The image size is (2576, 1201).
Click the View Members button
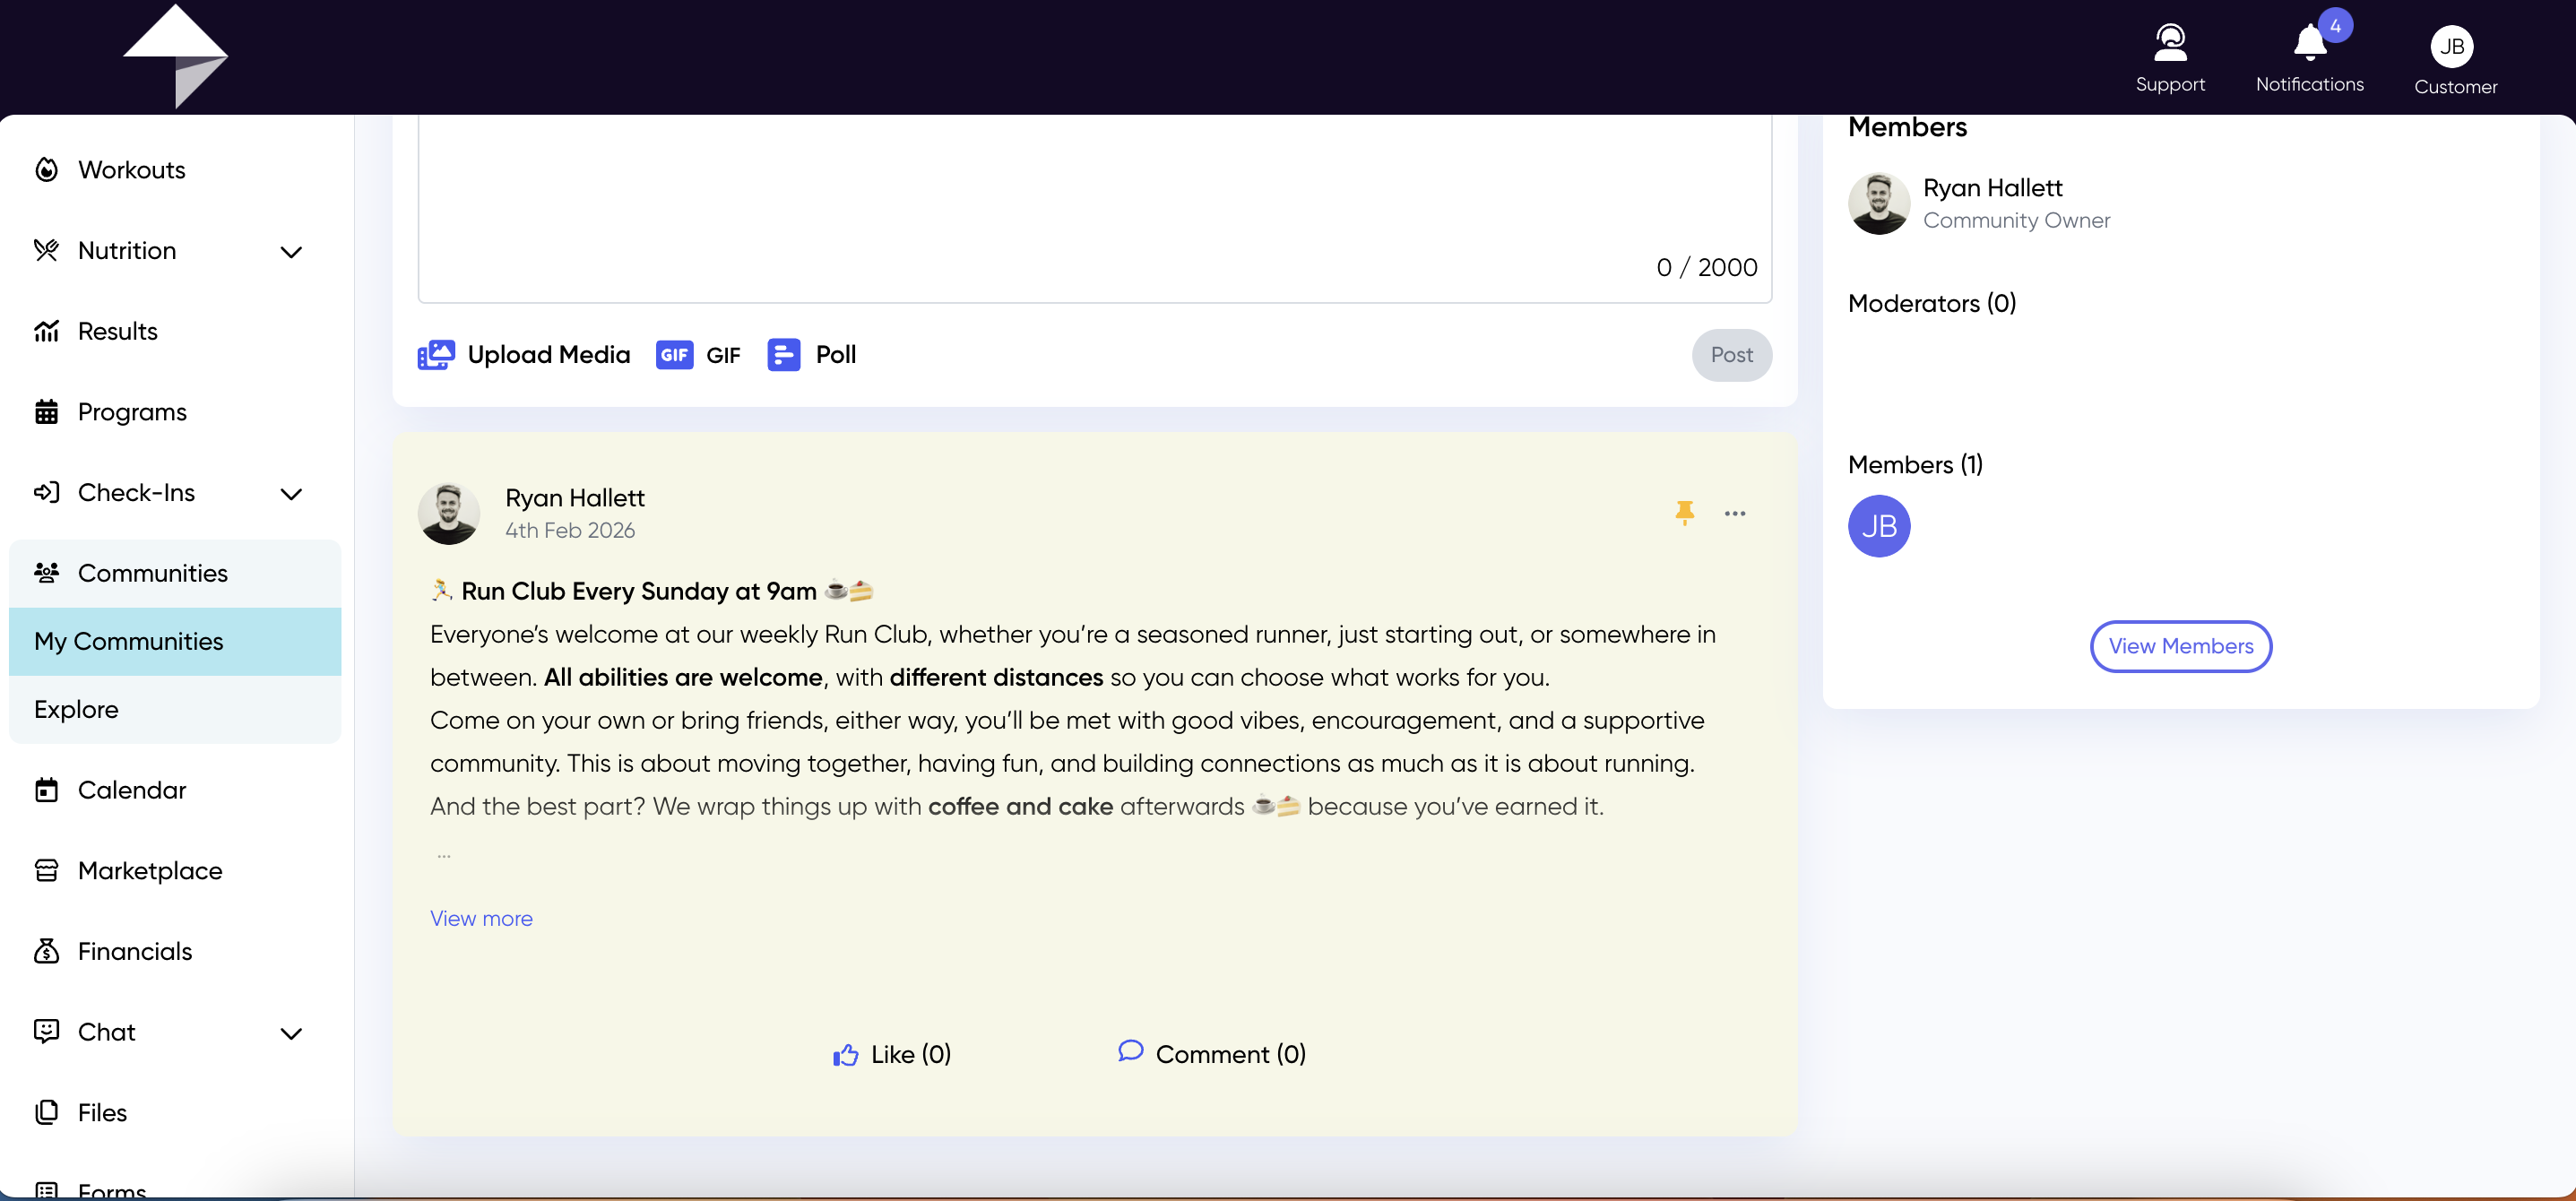tap(2180, 646)
